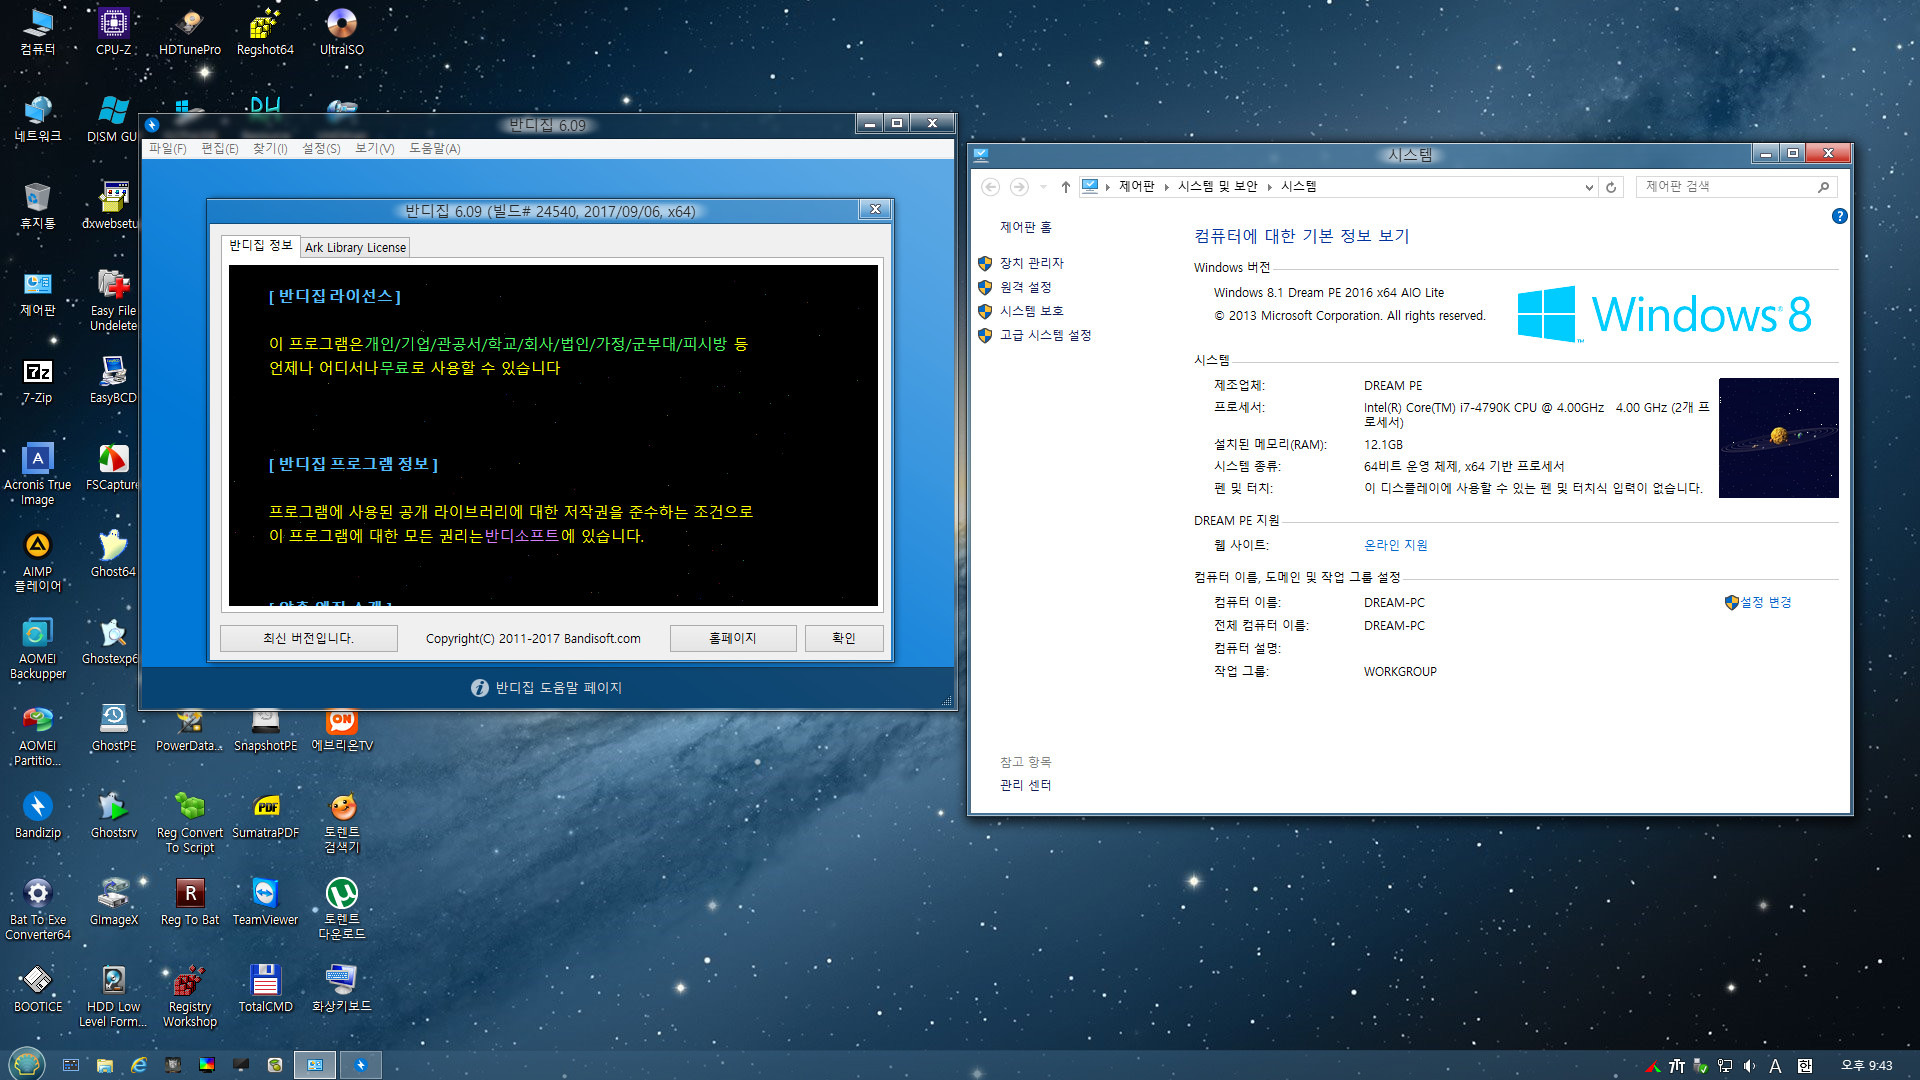Open the SumatraPDF desktop shortcut
This screenshot has width=1920, height=1080.
[265, 815]
